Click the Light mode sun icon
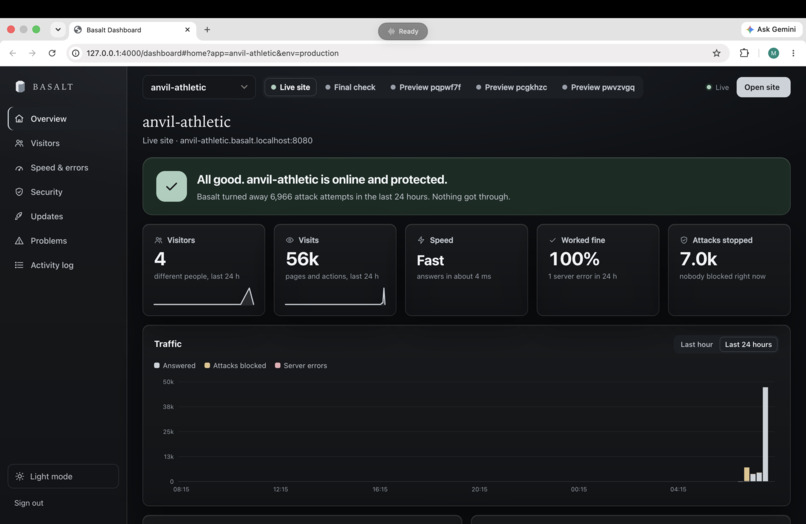This screenshot has width=806, height=524. click(20, 477)
